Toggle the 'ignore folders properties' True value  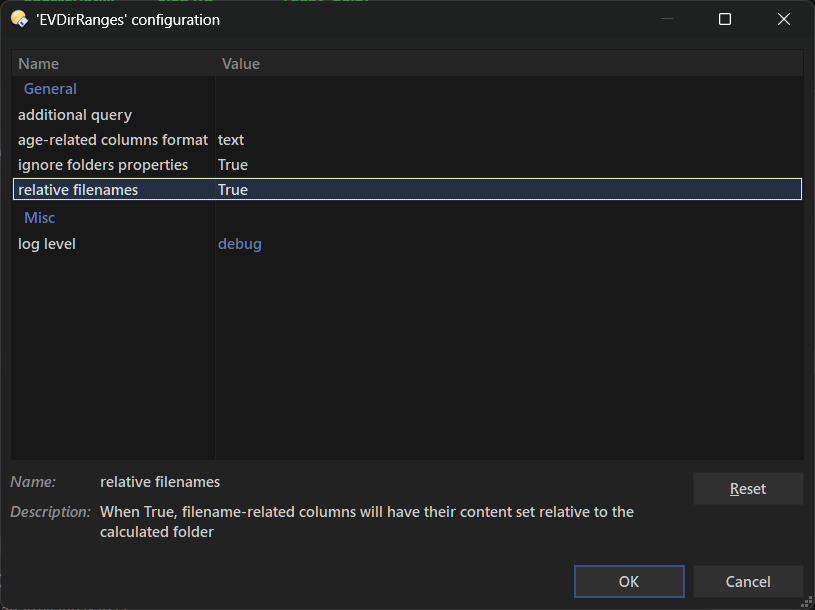tap(233, 165)
